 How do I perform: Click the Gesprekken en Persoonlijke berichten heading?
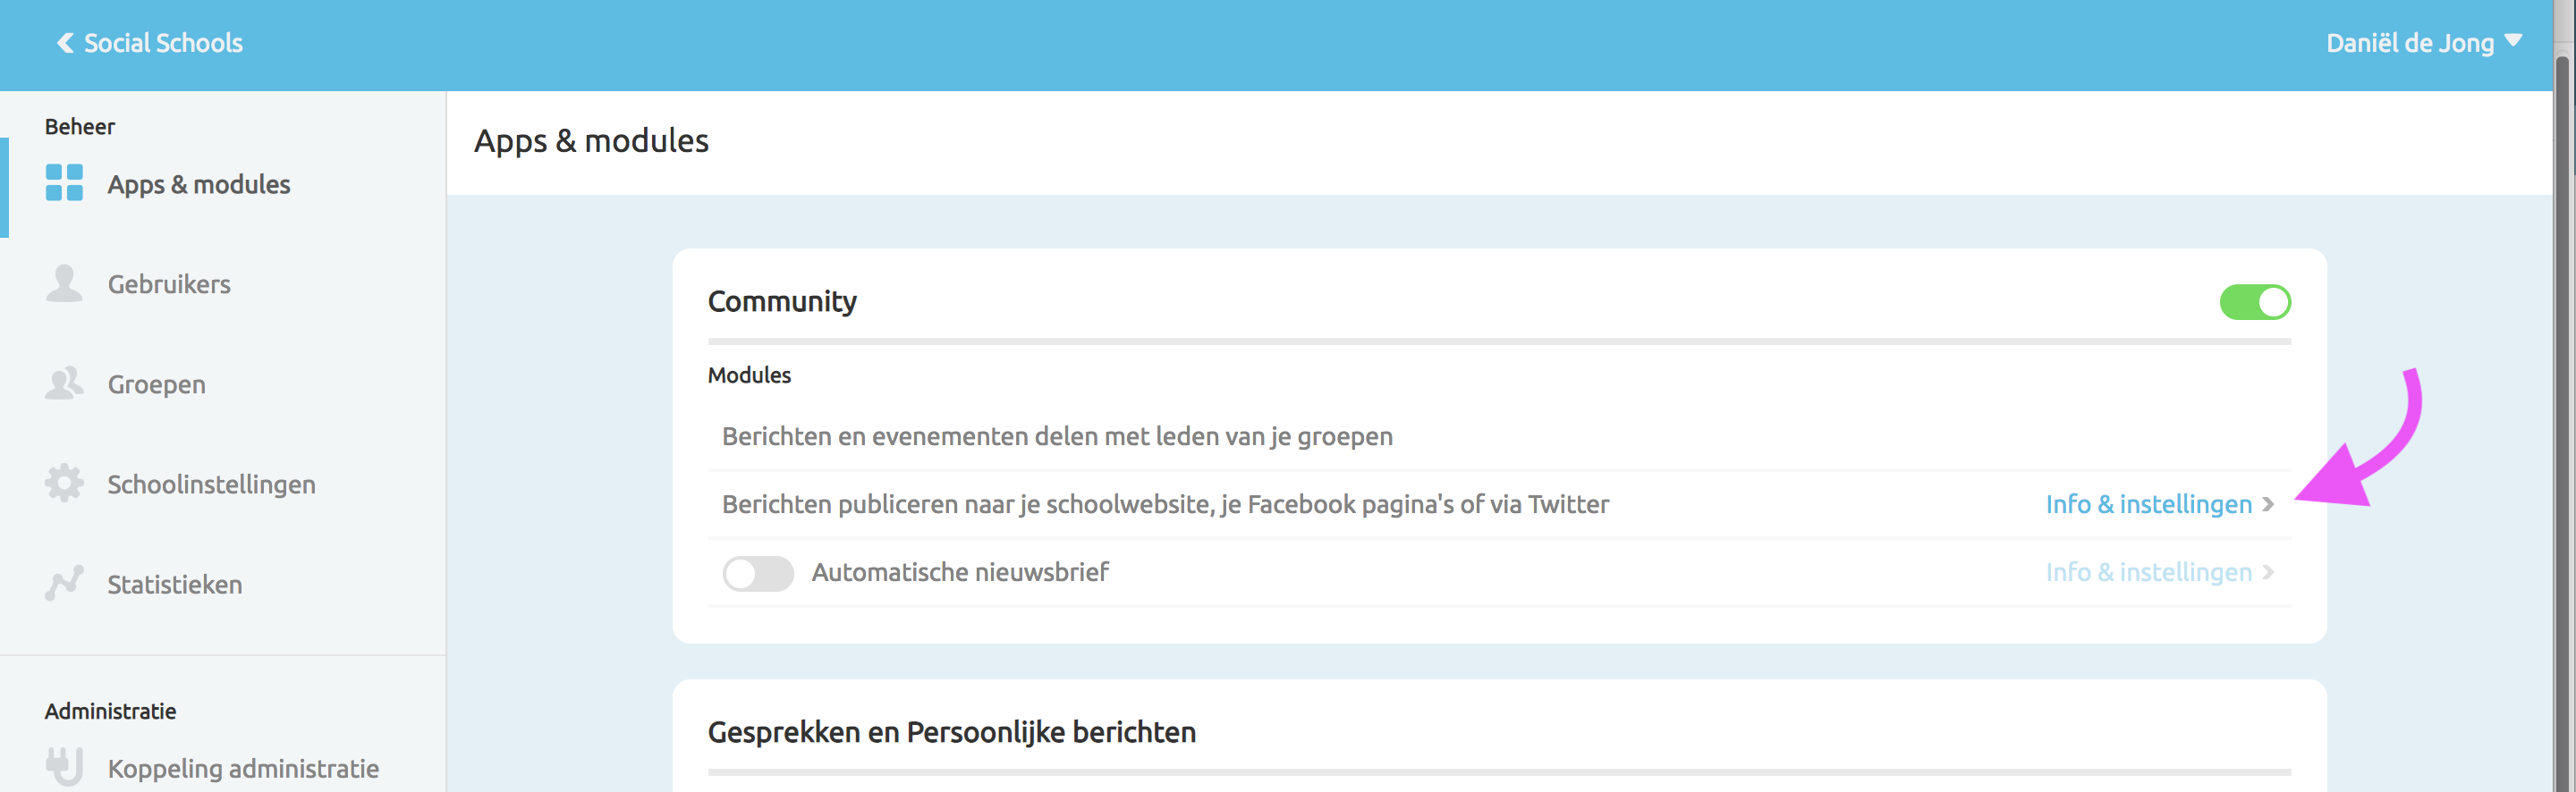tap(951, 731)
